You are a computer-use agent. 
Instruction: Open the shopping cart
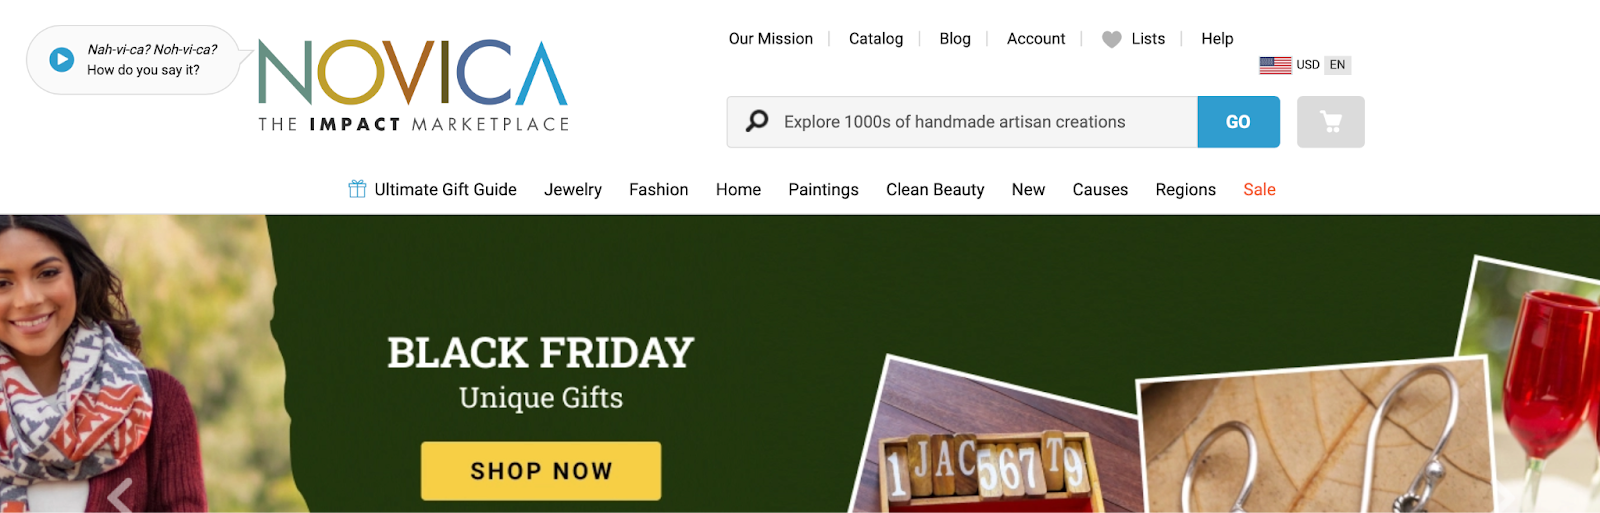click(1330, 122)
